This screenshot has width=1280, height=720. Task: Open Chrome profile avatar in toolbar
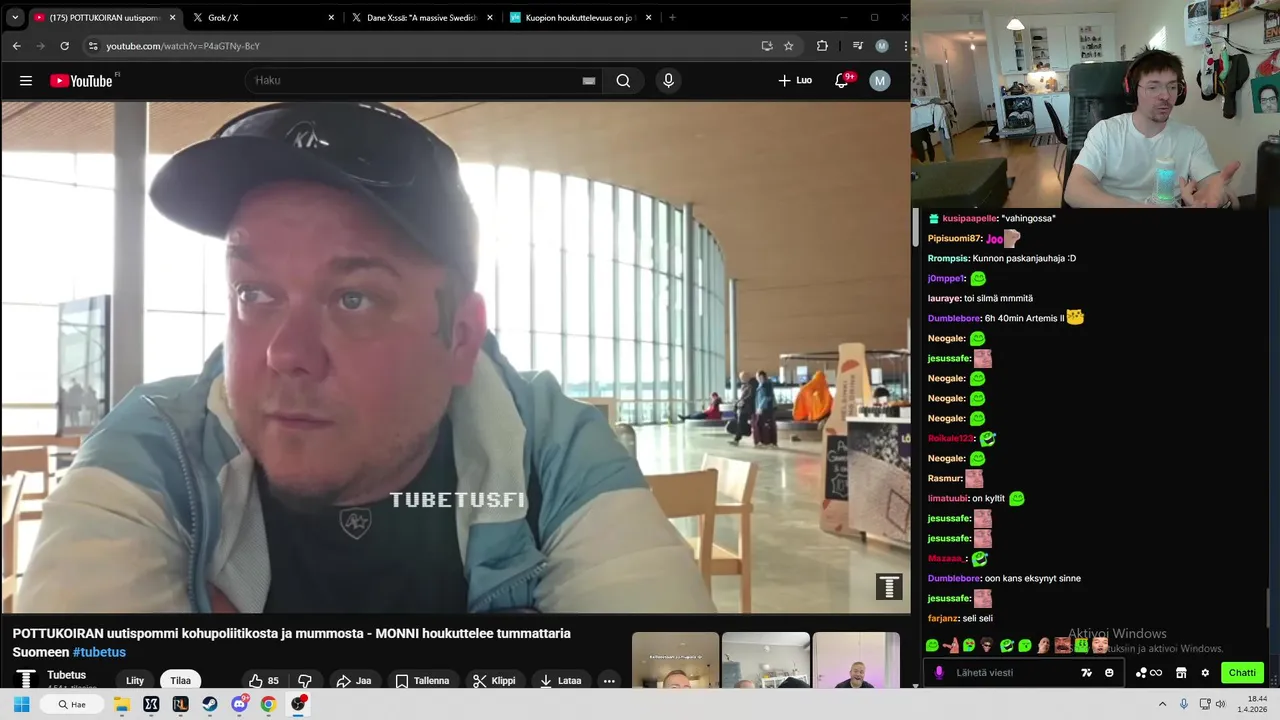[x=881, y=46]
